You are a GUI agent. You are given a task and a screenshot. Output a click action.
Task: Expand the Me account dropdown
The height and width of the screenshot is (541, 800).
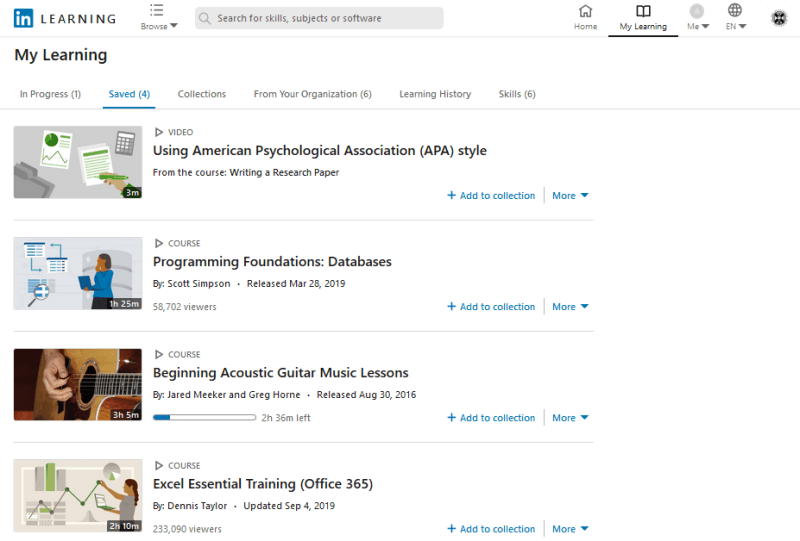[x=697, y=17]
